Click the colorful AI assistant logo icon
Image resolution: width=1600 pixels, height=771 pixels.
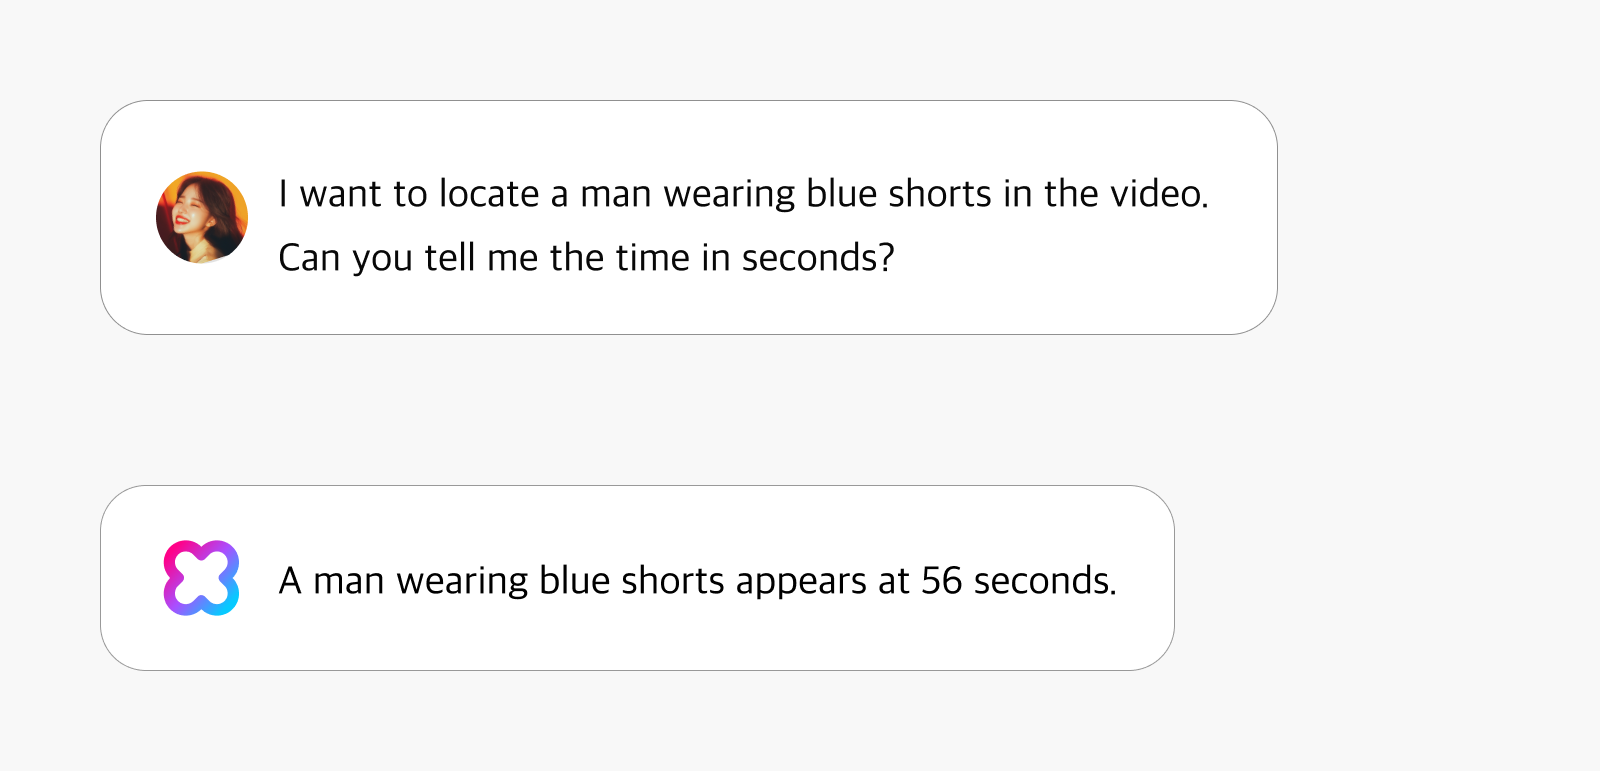click(201, 578)
